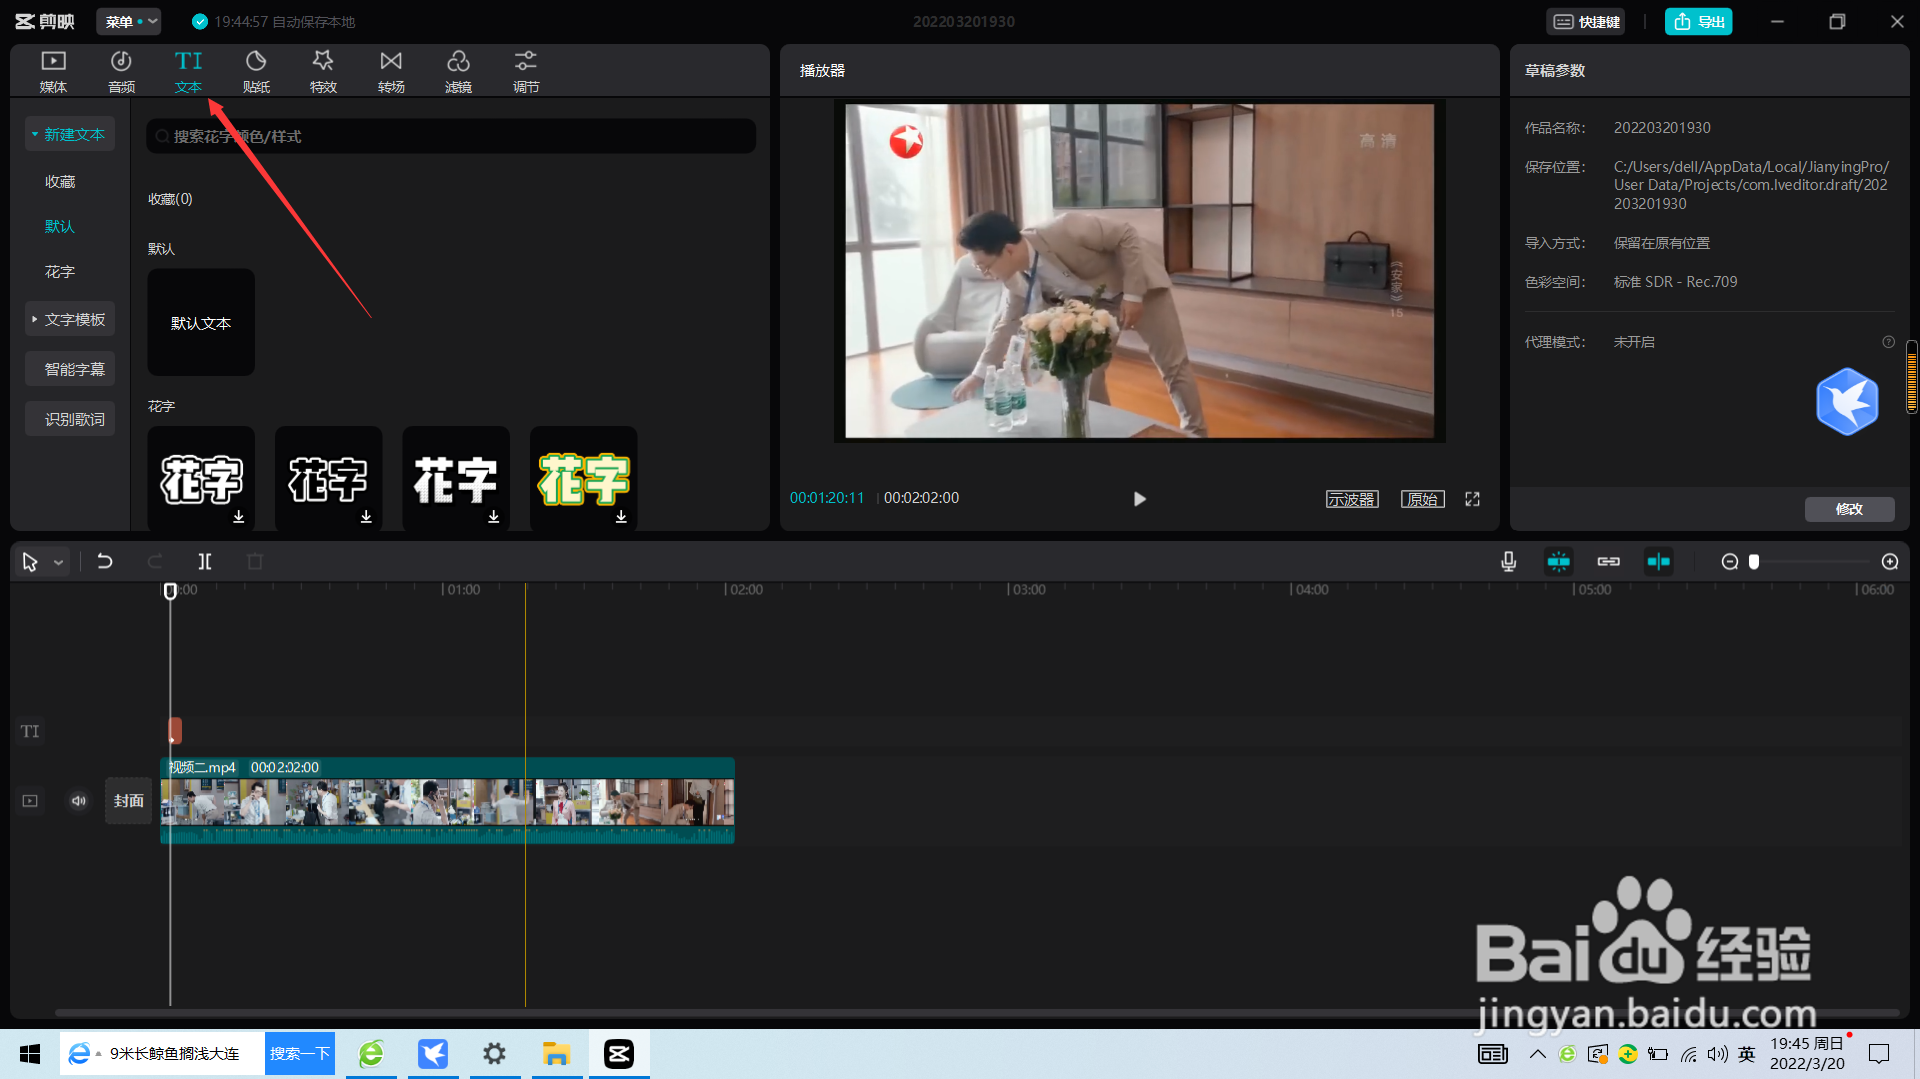Show hidden system tray icons

pos(1538,1054)
